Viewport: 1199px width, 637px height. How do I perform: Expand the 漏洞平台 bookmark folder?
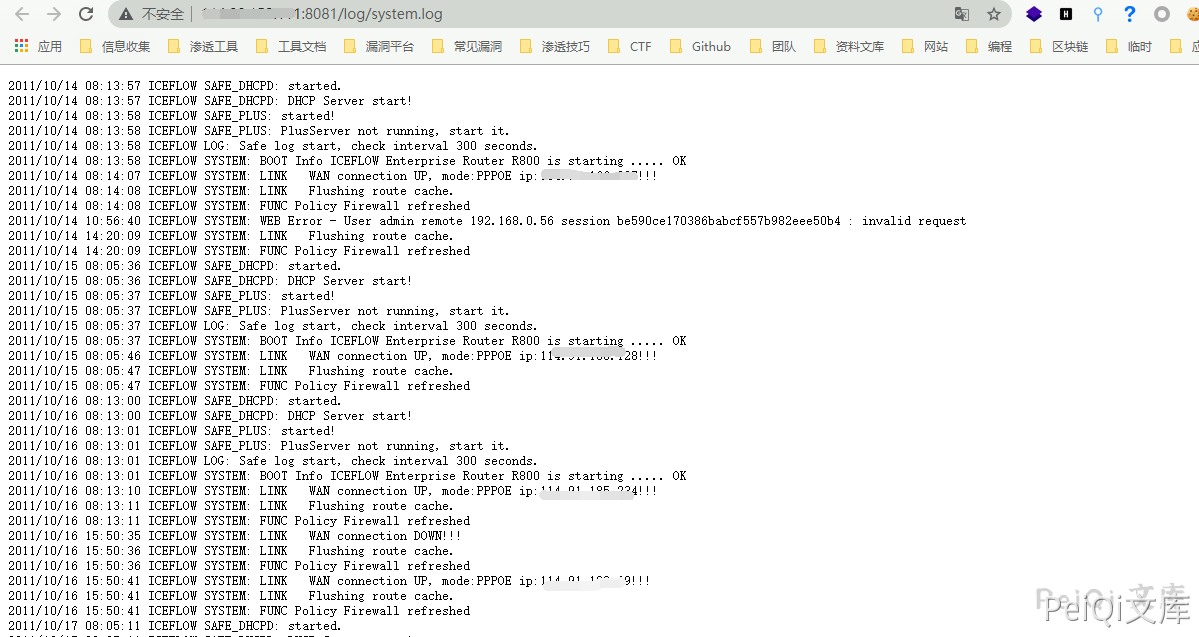[x=379, y=46]
